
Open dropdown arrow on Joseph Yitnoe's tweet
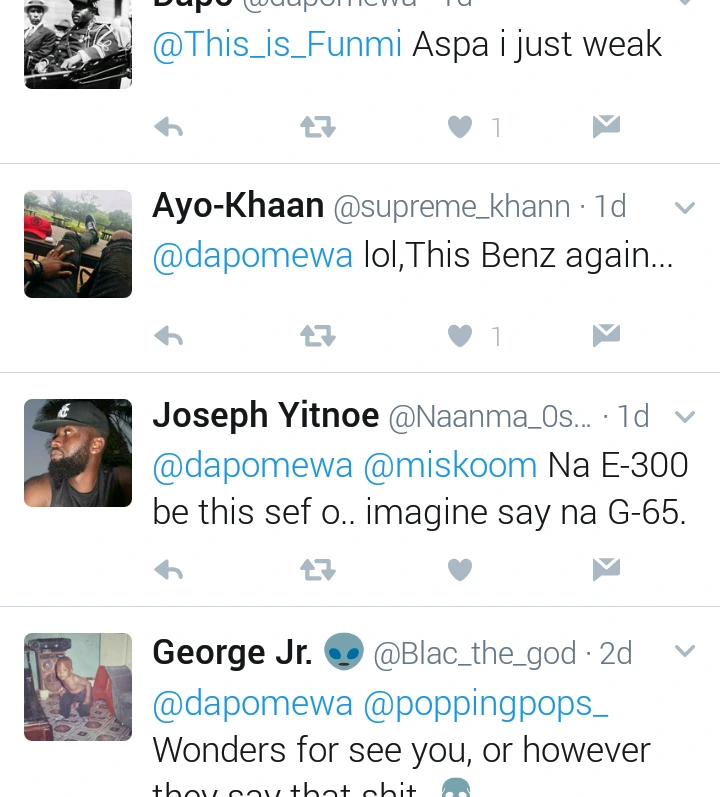(x=685, y=416)
